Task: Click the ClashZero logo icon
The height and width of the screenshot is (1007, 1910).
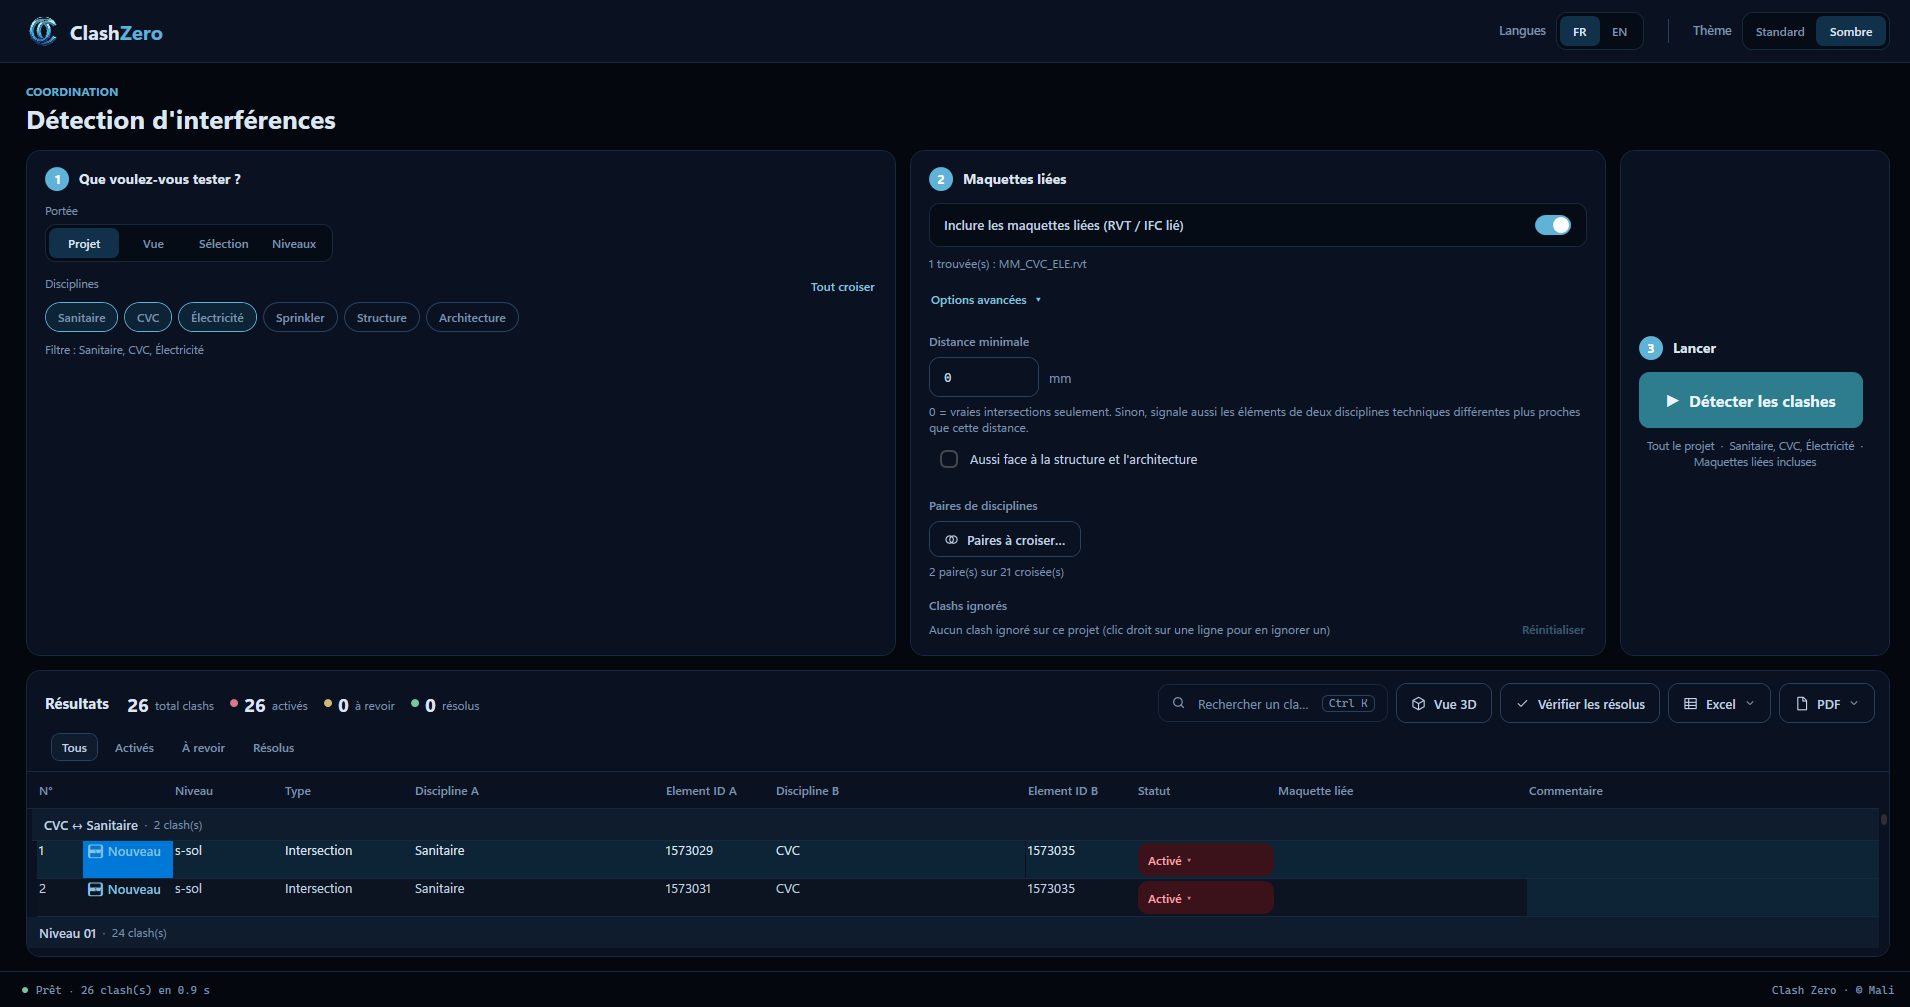Action: (42, 31)
